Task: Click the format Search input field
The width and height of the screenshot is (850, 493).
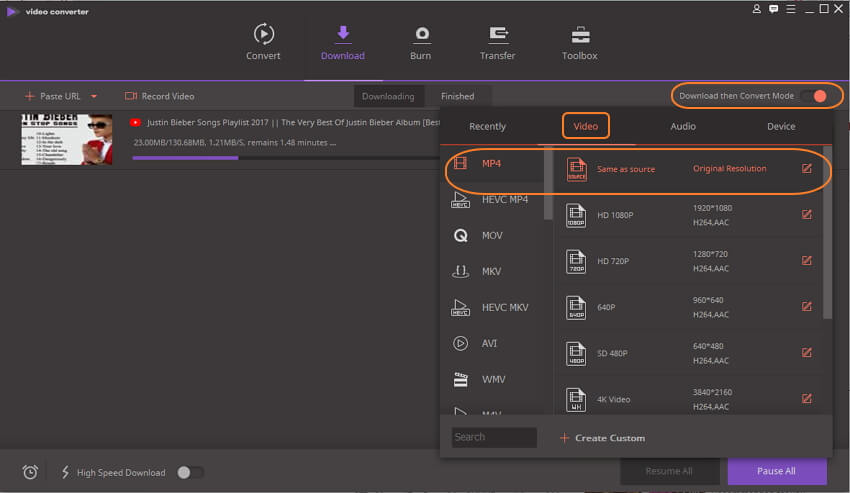Action: [494, 437]
